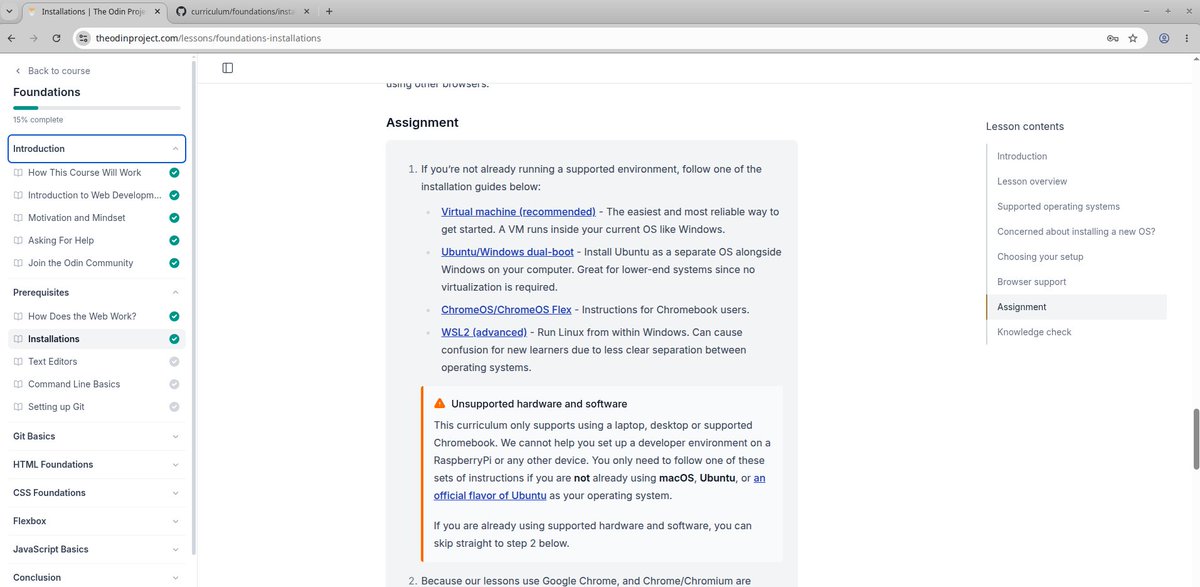This screenshot has width=1200, height=587.
Task: Expand the HTML Foundations section
Action: [x=97, y=464]
